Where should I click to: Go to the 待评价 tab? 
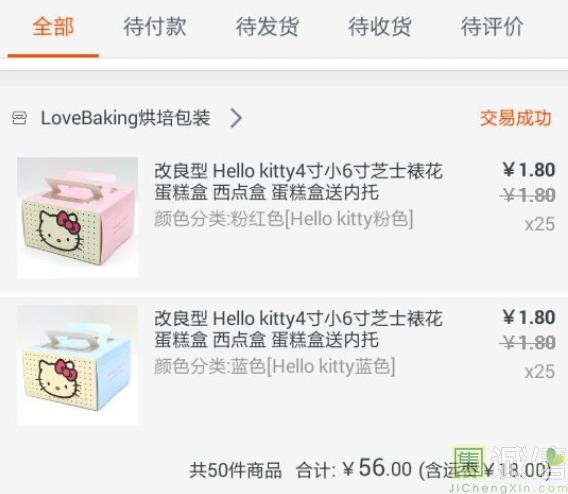(x=492, y=27)
